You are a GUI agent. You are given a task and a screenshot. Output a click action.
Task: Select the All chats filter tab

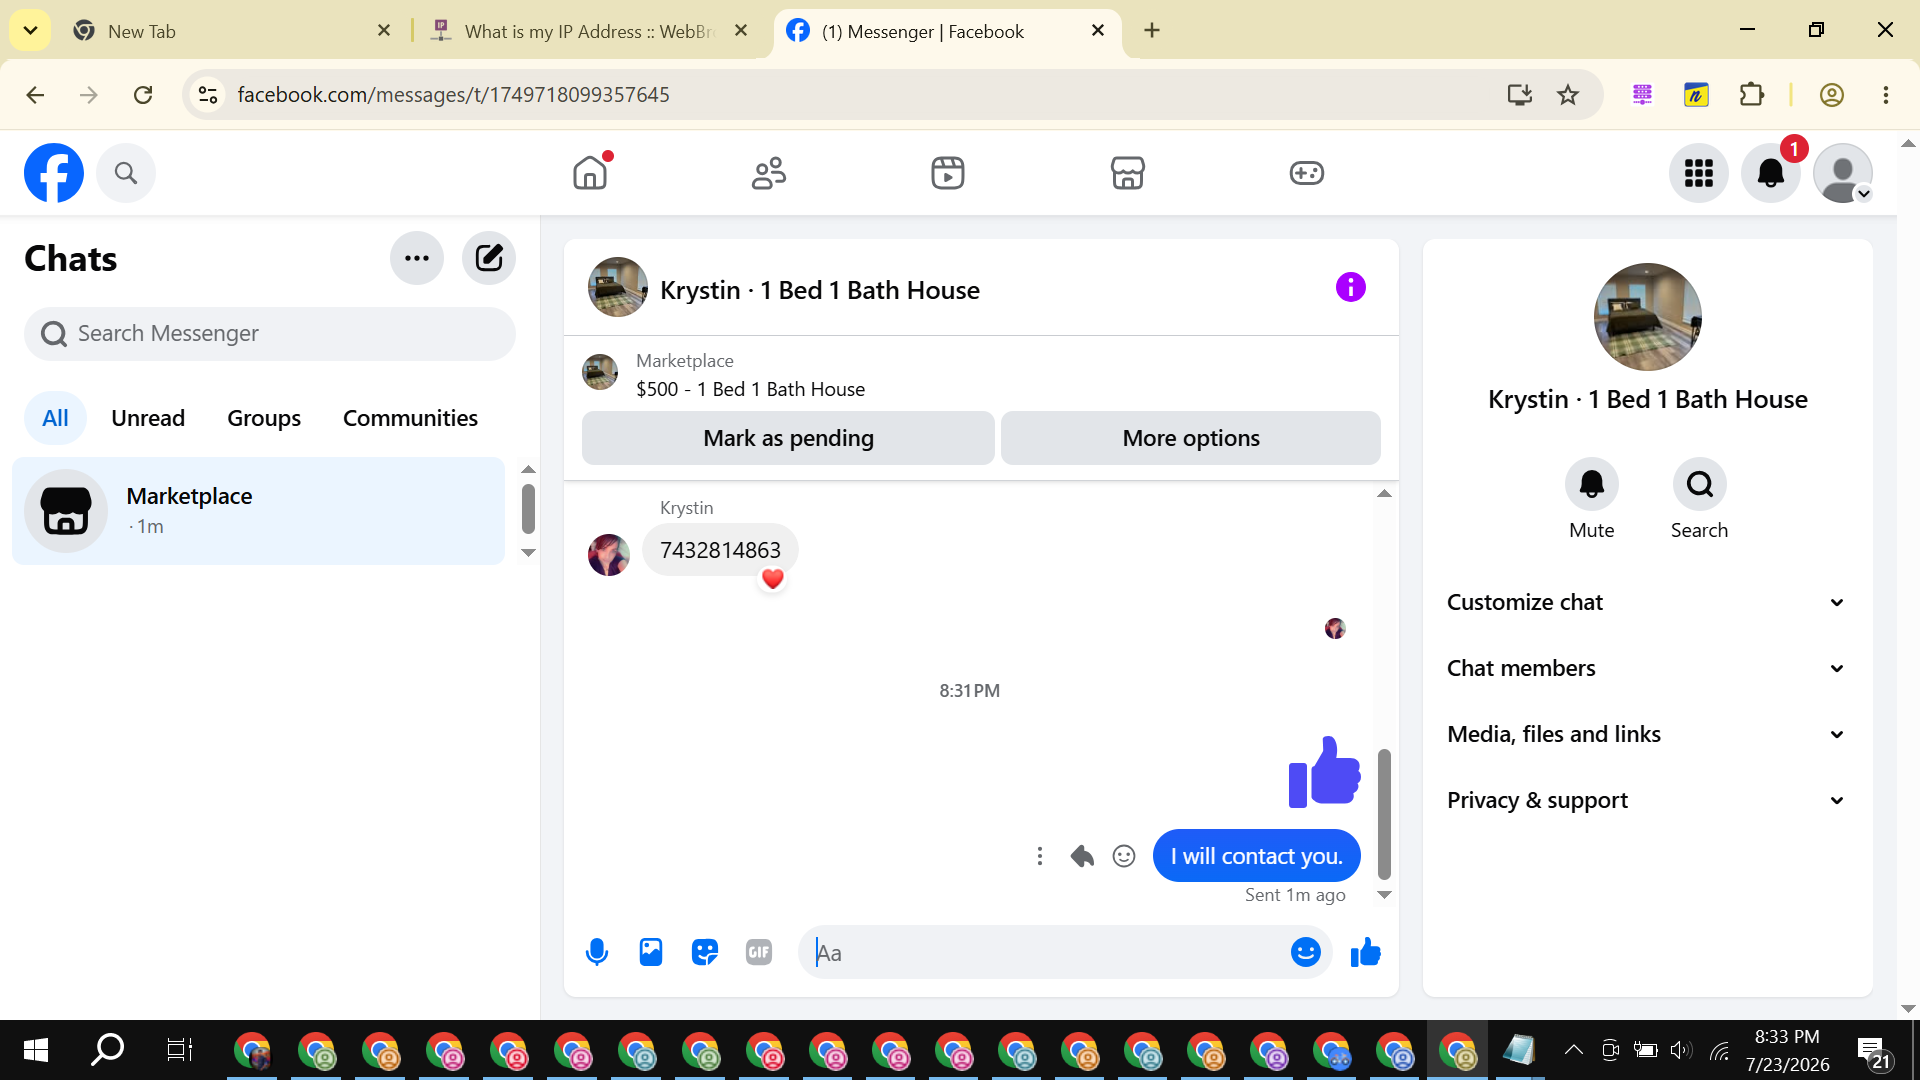[x=55, y=418]
